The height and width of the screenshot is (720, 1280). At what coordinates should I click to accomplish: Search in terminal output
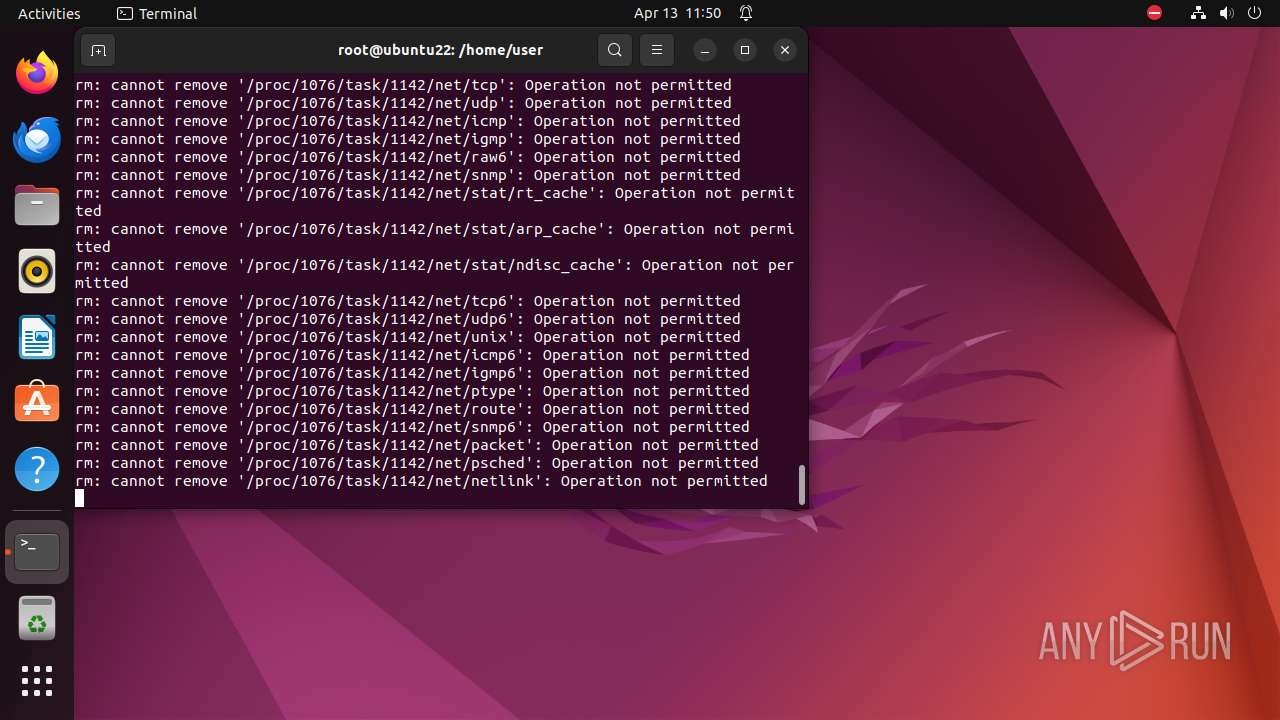[615, 50]
